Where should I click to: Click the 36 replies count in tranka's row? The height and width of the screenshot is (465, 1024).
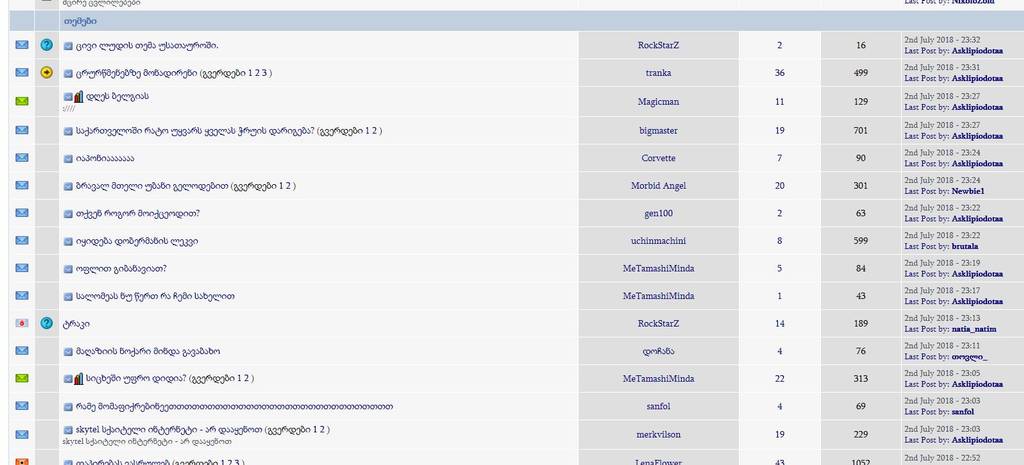coord(780,73)
